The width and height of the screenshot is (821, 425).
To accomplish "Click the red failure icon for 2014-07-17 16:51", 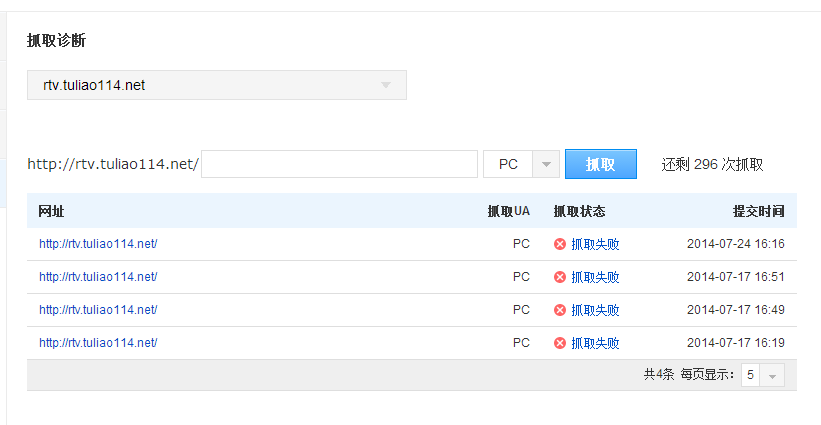I will coord(560,277).
